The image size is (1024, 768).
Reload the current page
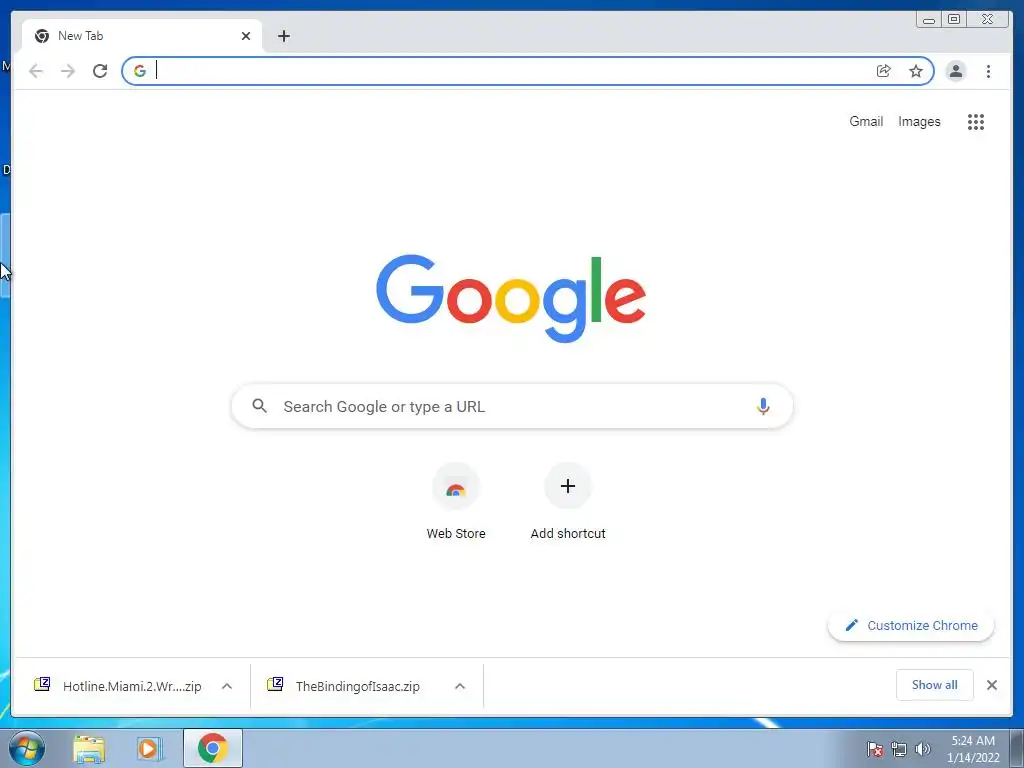pyautogui.click(x=100, y=71)
